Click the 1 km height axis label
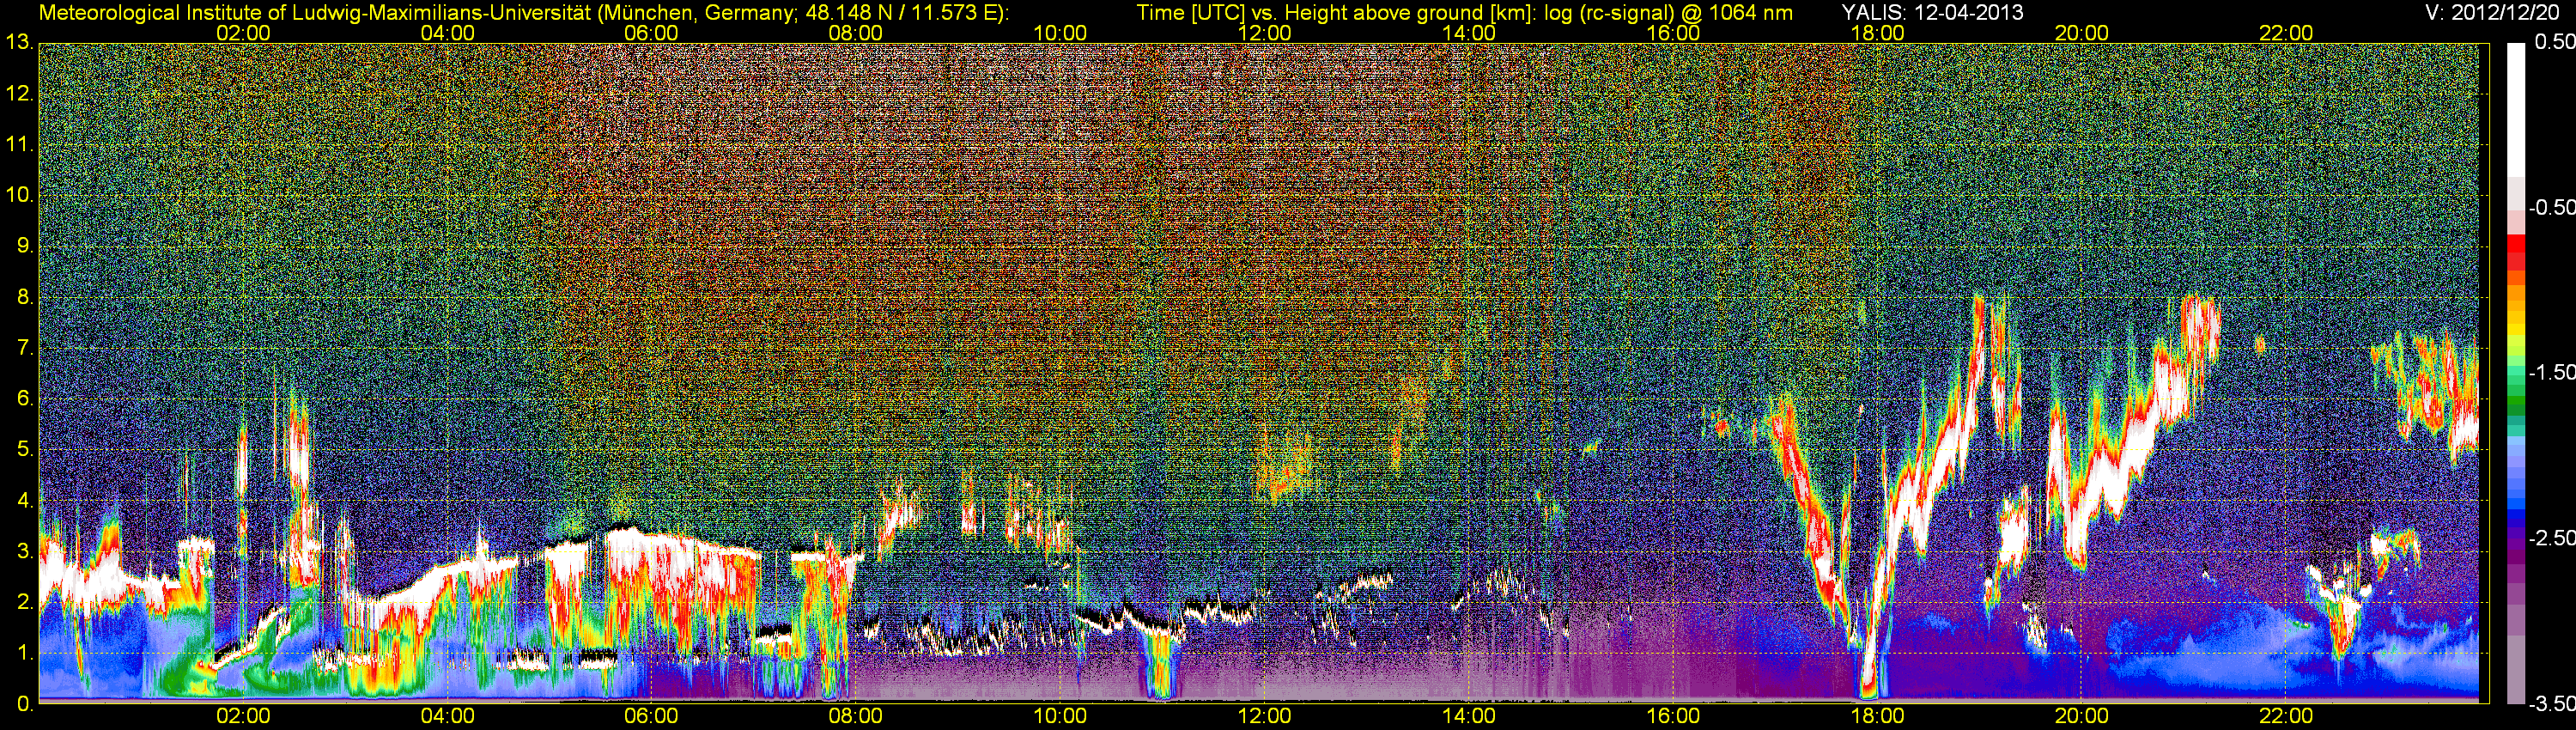This screenshot has height=730, width=2576. 24,653
